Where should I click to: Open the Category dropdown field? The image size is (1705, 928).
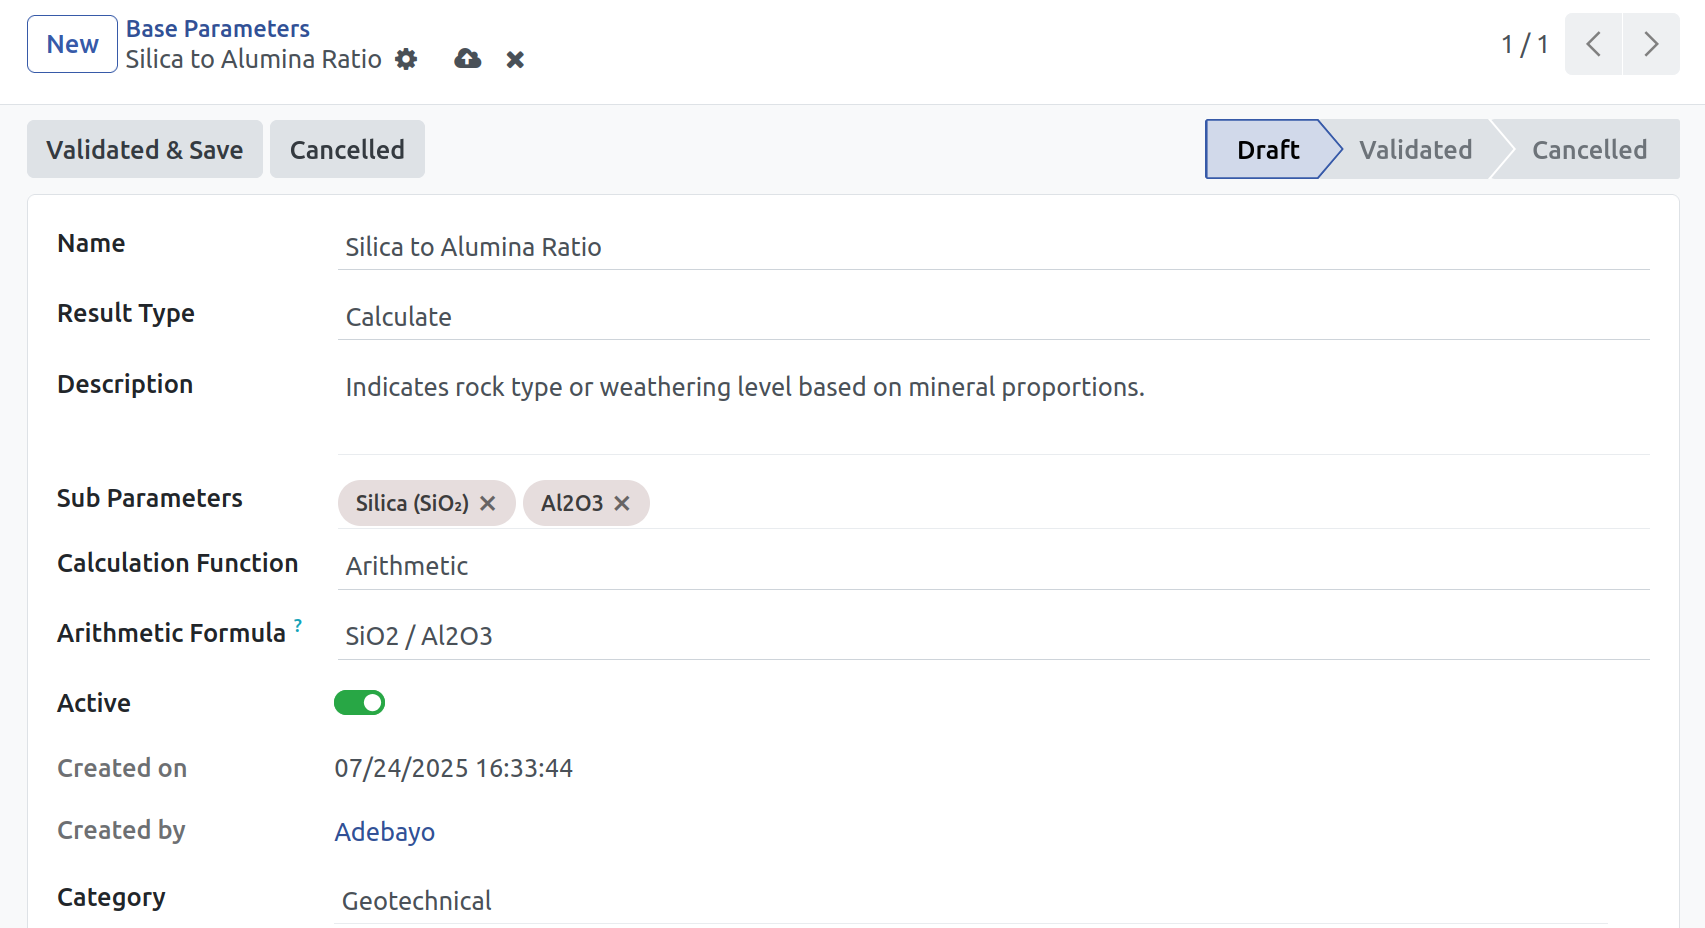click(971, 901)
